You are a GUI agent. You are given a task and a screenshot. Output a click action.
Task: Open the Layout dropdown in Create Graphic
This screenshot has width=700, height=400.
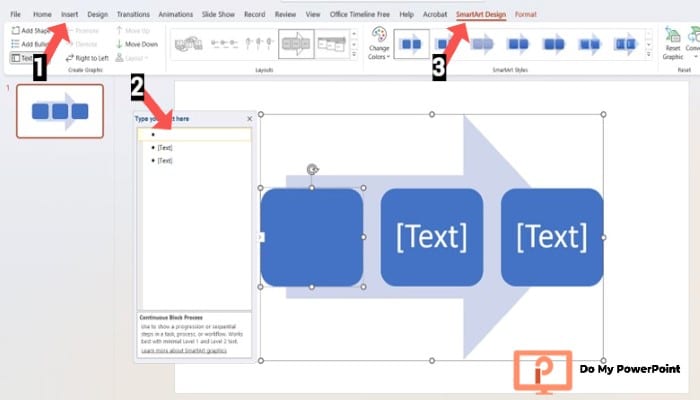tap(132, 58)
